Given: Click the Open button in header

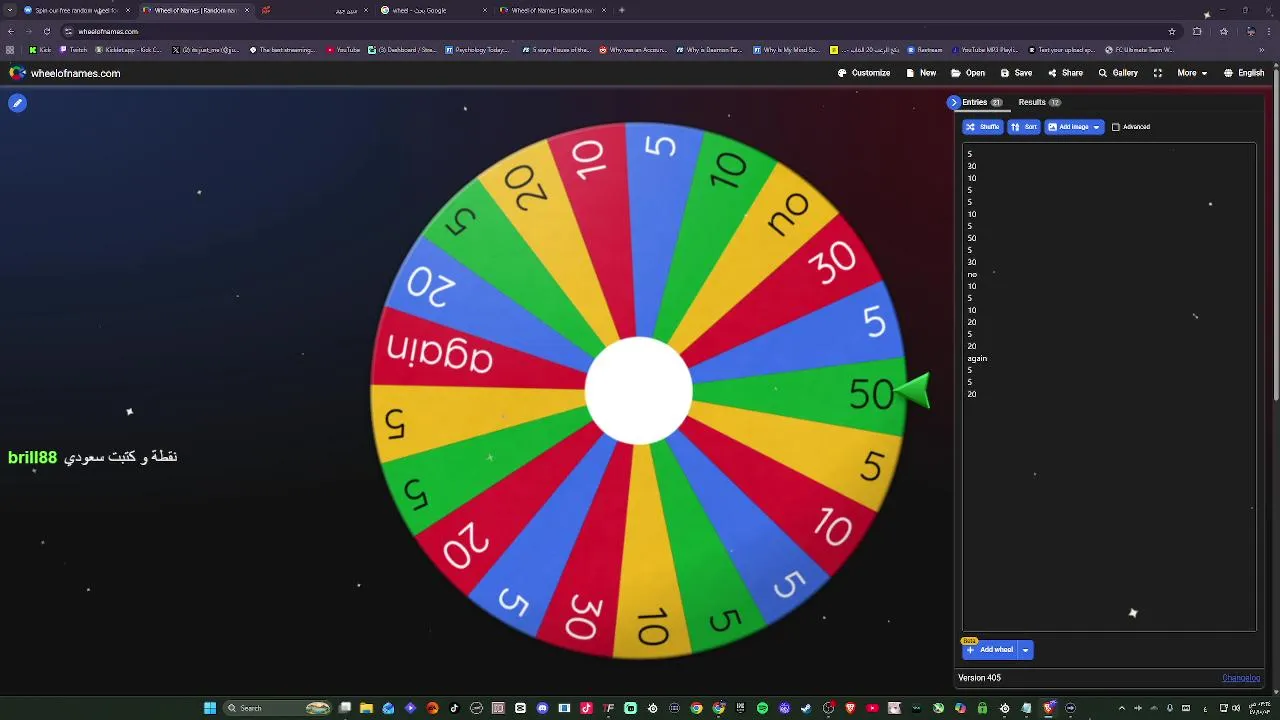Looking at the screenshot, I should (968, 73).
